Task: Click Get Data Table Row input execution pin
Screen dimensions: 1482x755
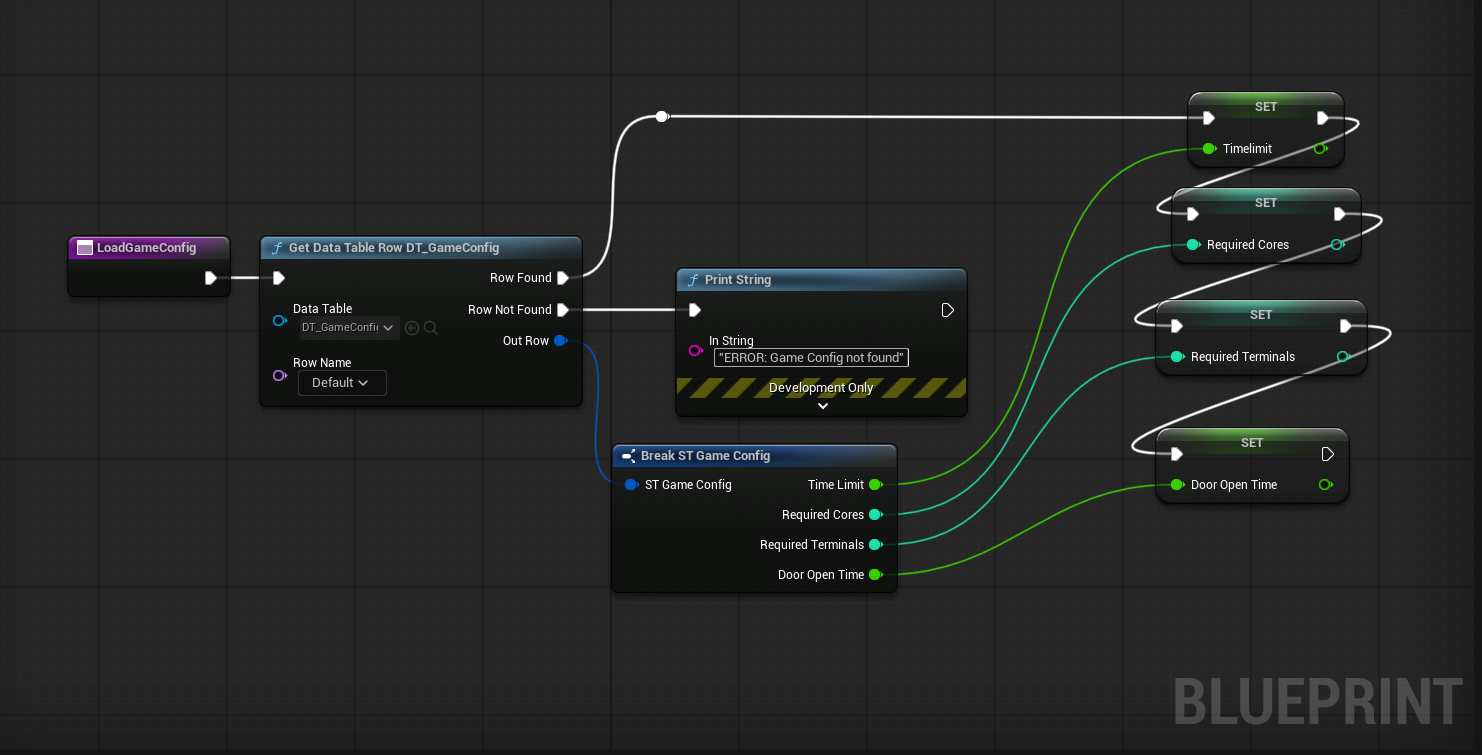Action: [279, 278]
